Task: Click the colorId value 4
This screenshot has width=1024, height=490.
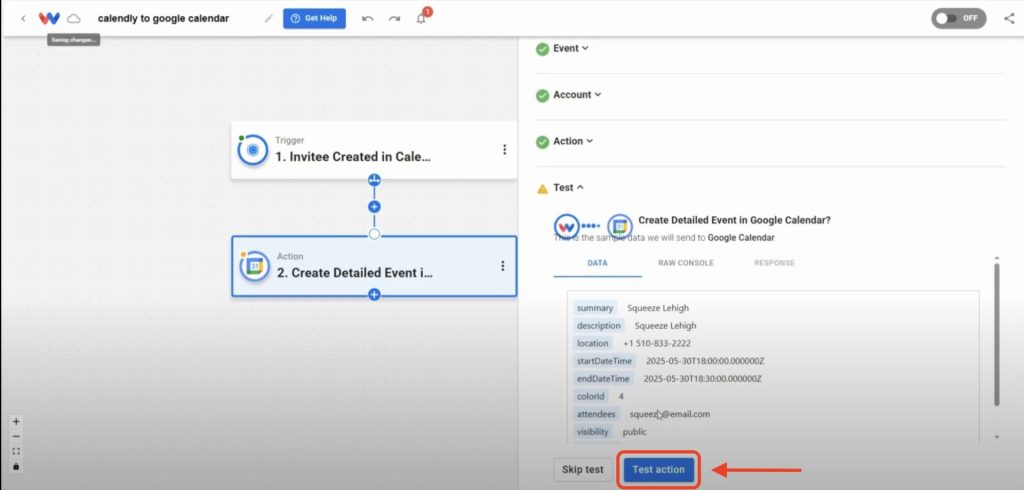Action: click(x=621, y=396)
